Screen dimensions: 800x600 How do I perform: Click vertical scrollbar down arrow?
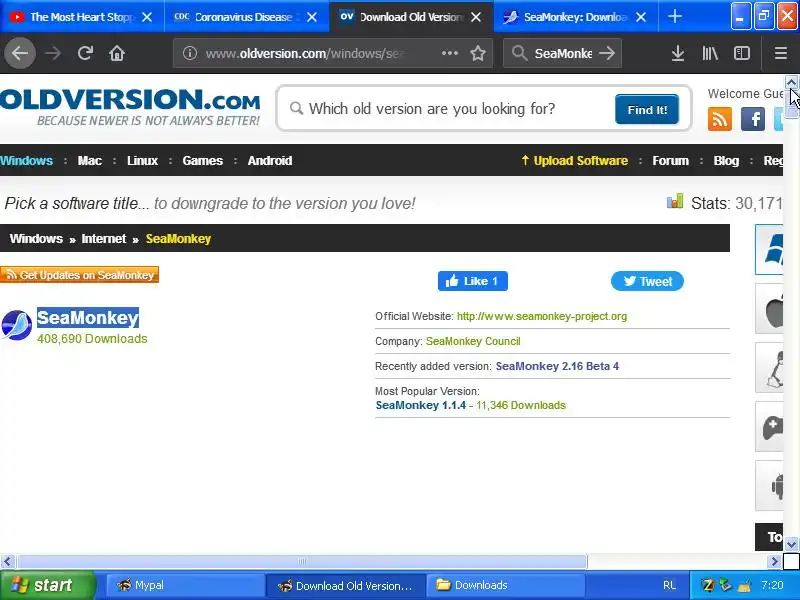click(x=791, y=544)
